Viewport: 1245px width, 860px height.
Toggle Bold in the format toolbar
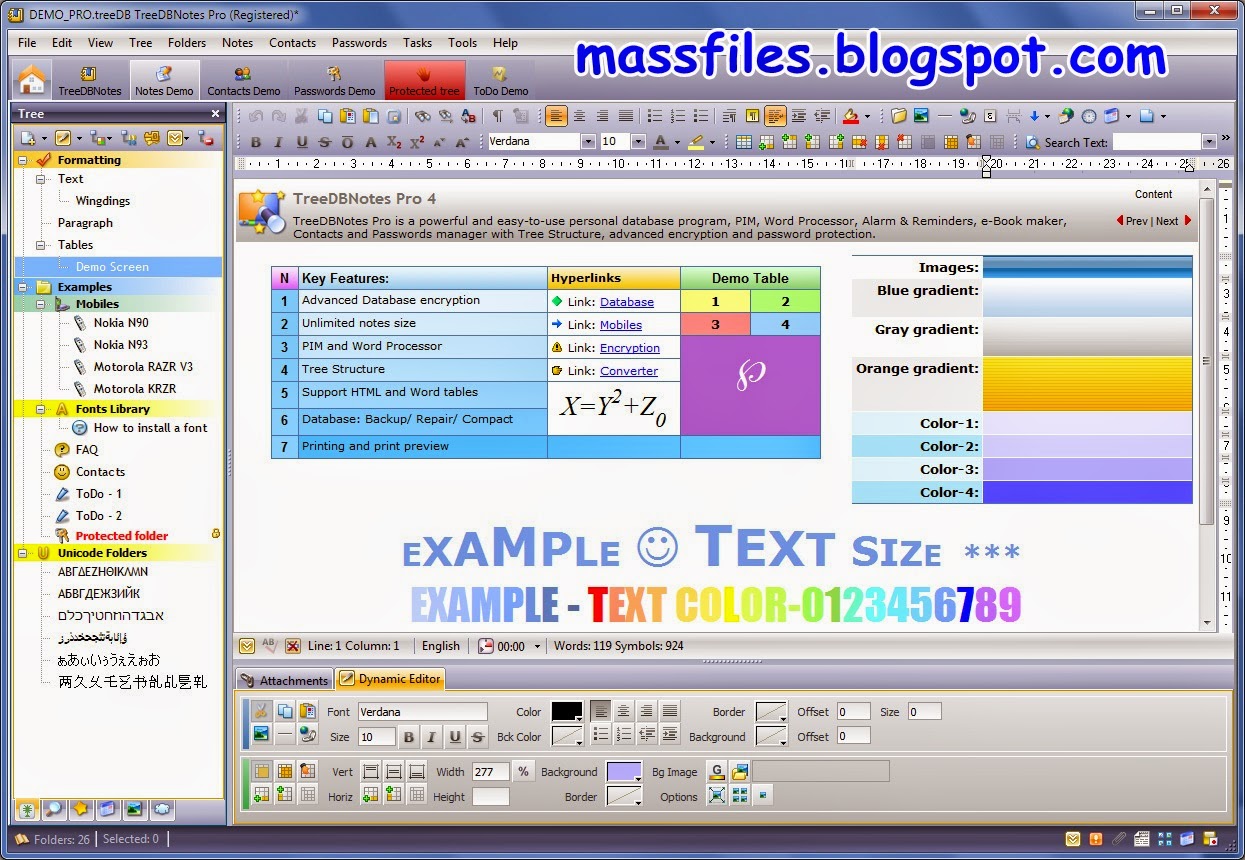[256, 142]
